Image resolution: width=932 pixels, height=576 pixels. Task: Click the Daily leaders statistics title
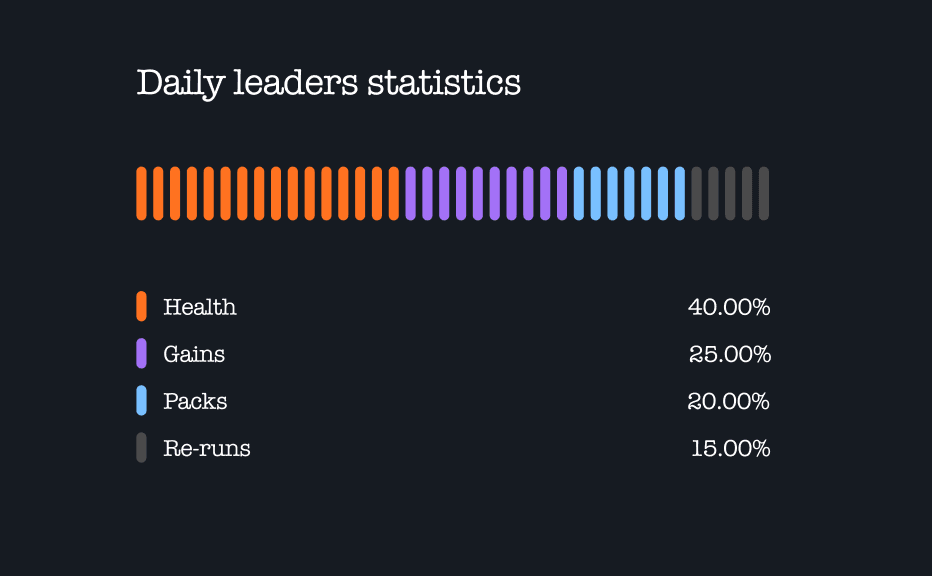point(328,83)
